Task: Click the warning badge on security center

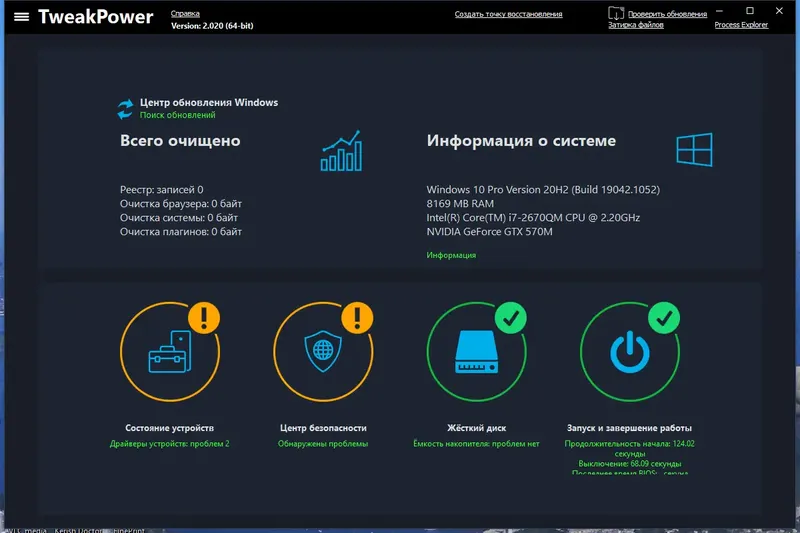Action: click(357, 318)
